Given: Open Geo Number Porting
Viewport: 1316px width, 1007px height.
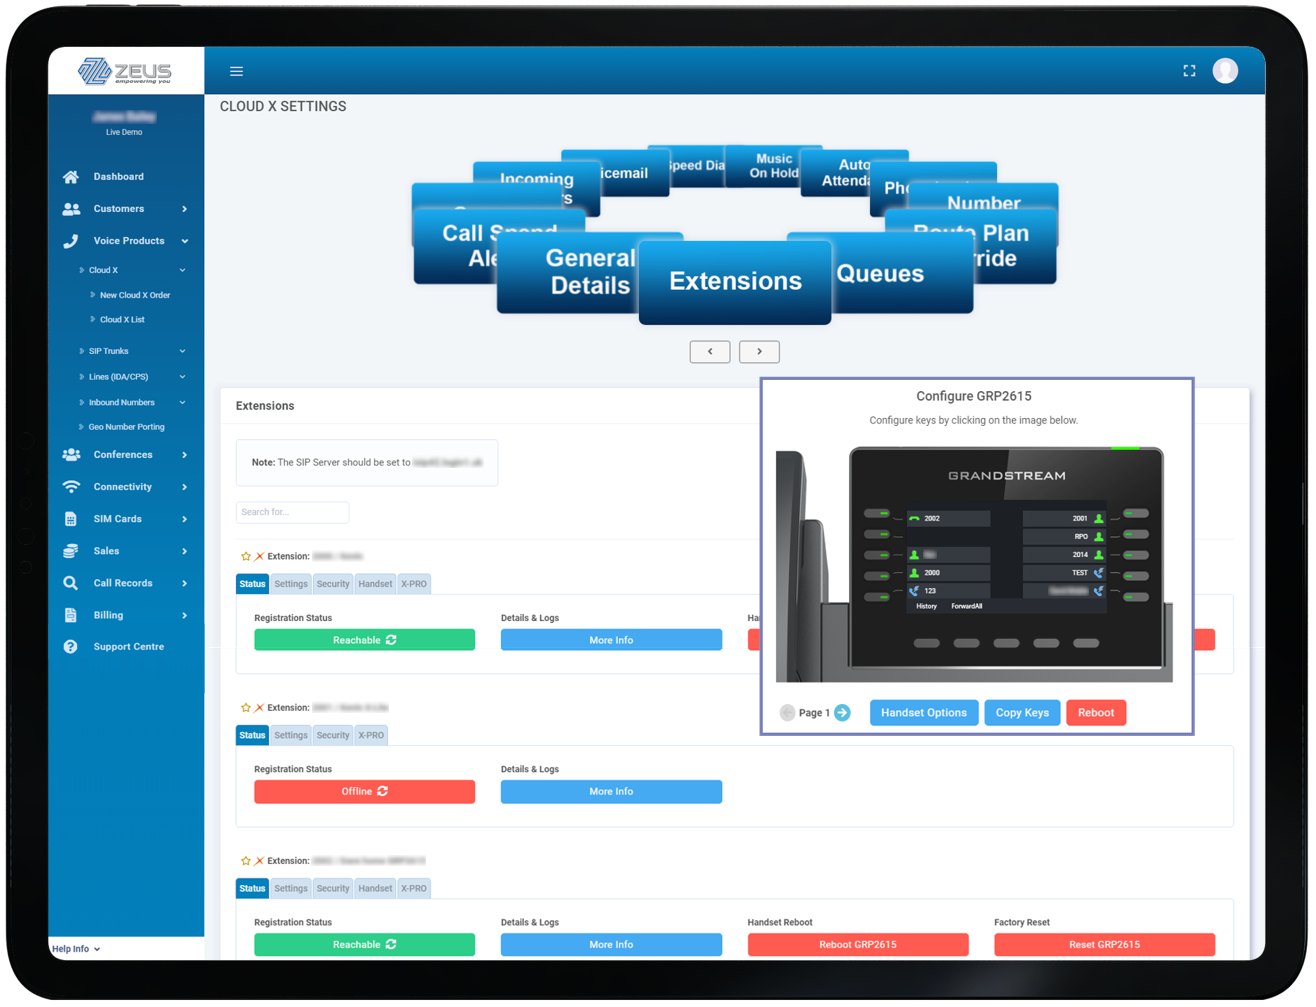Looking at the screenshot, I should (x=126, y=427).
